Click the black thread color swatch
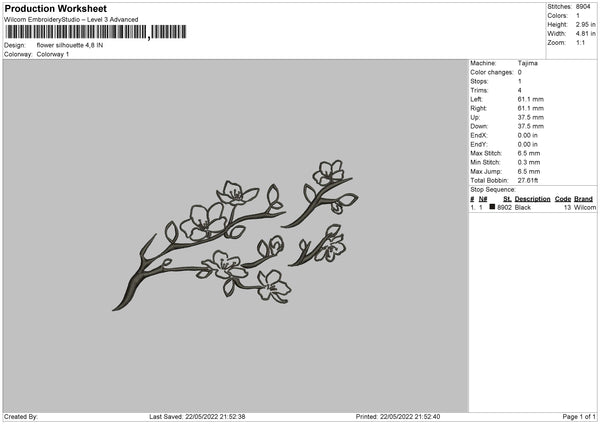Screen dimensions: 600x424 tap(492, 207)
